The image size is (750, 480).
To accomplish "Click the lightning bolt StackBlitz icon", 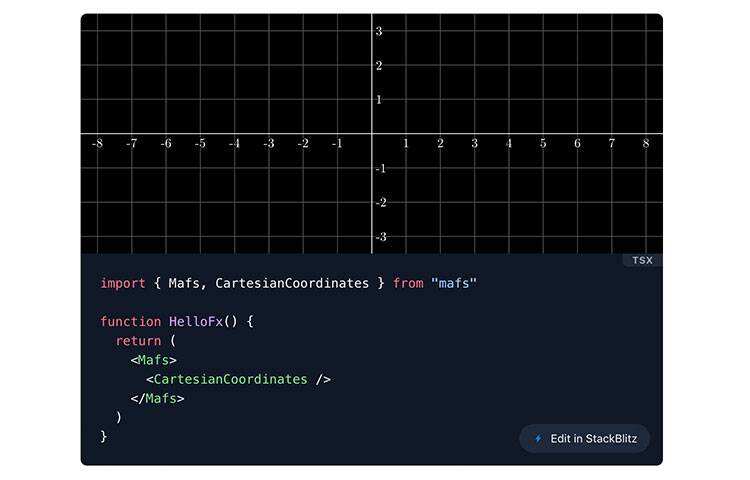I will point(538,438).
